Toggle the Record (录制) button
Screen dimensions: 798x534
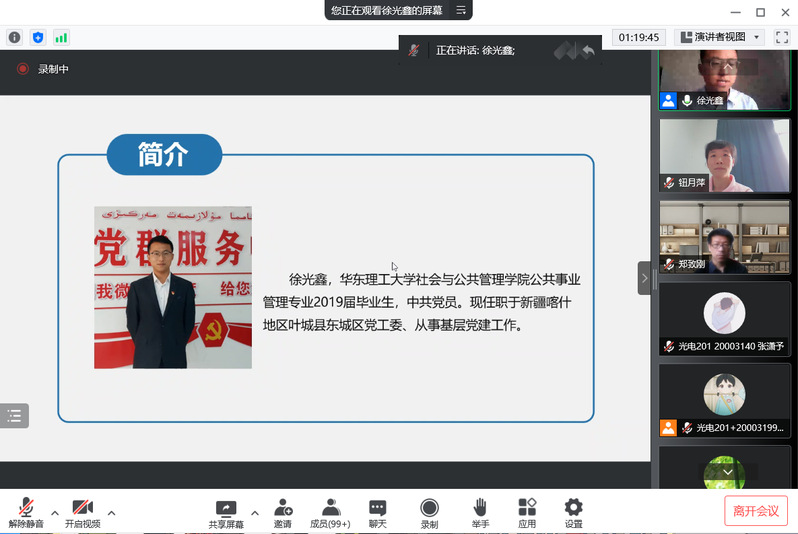coord(429,512)
